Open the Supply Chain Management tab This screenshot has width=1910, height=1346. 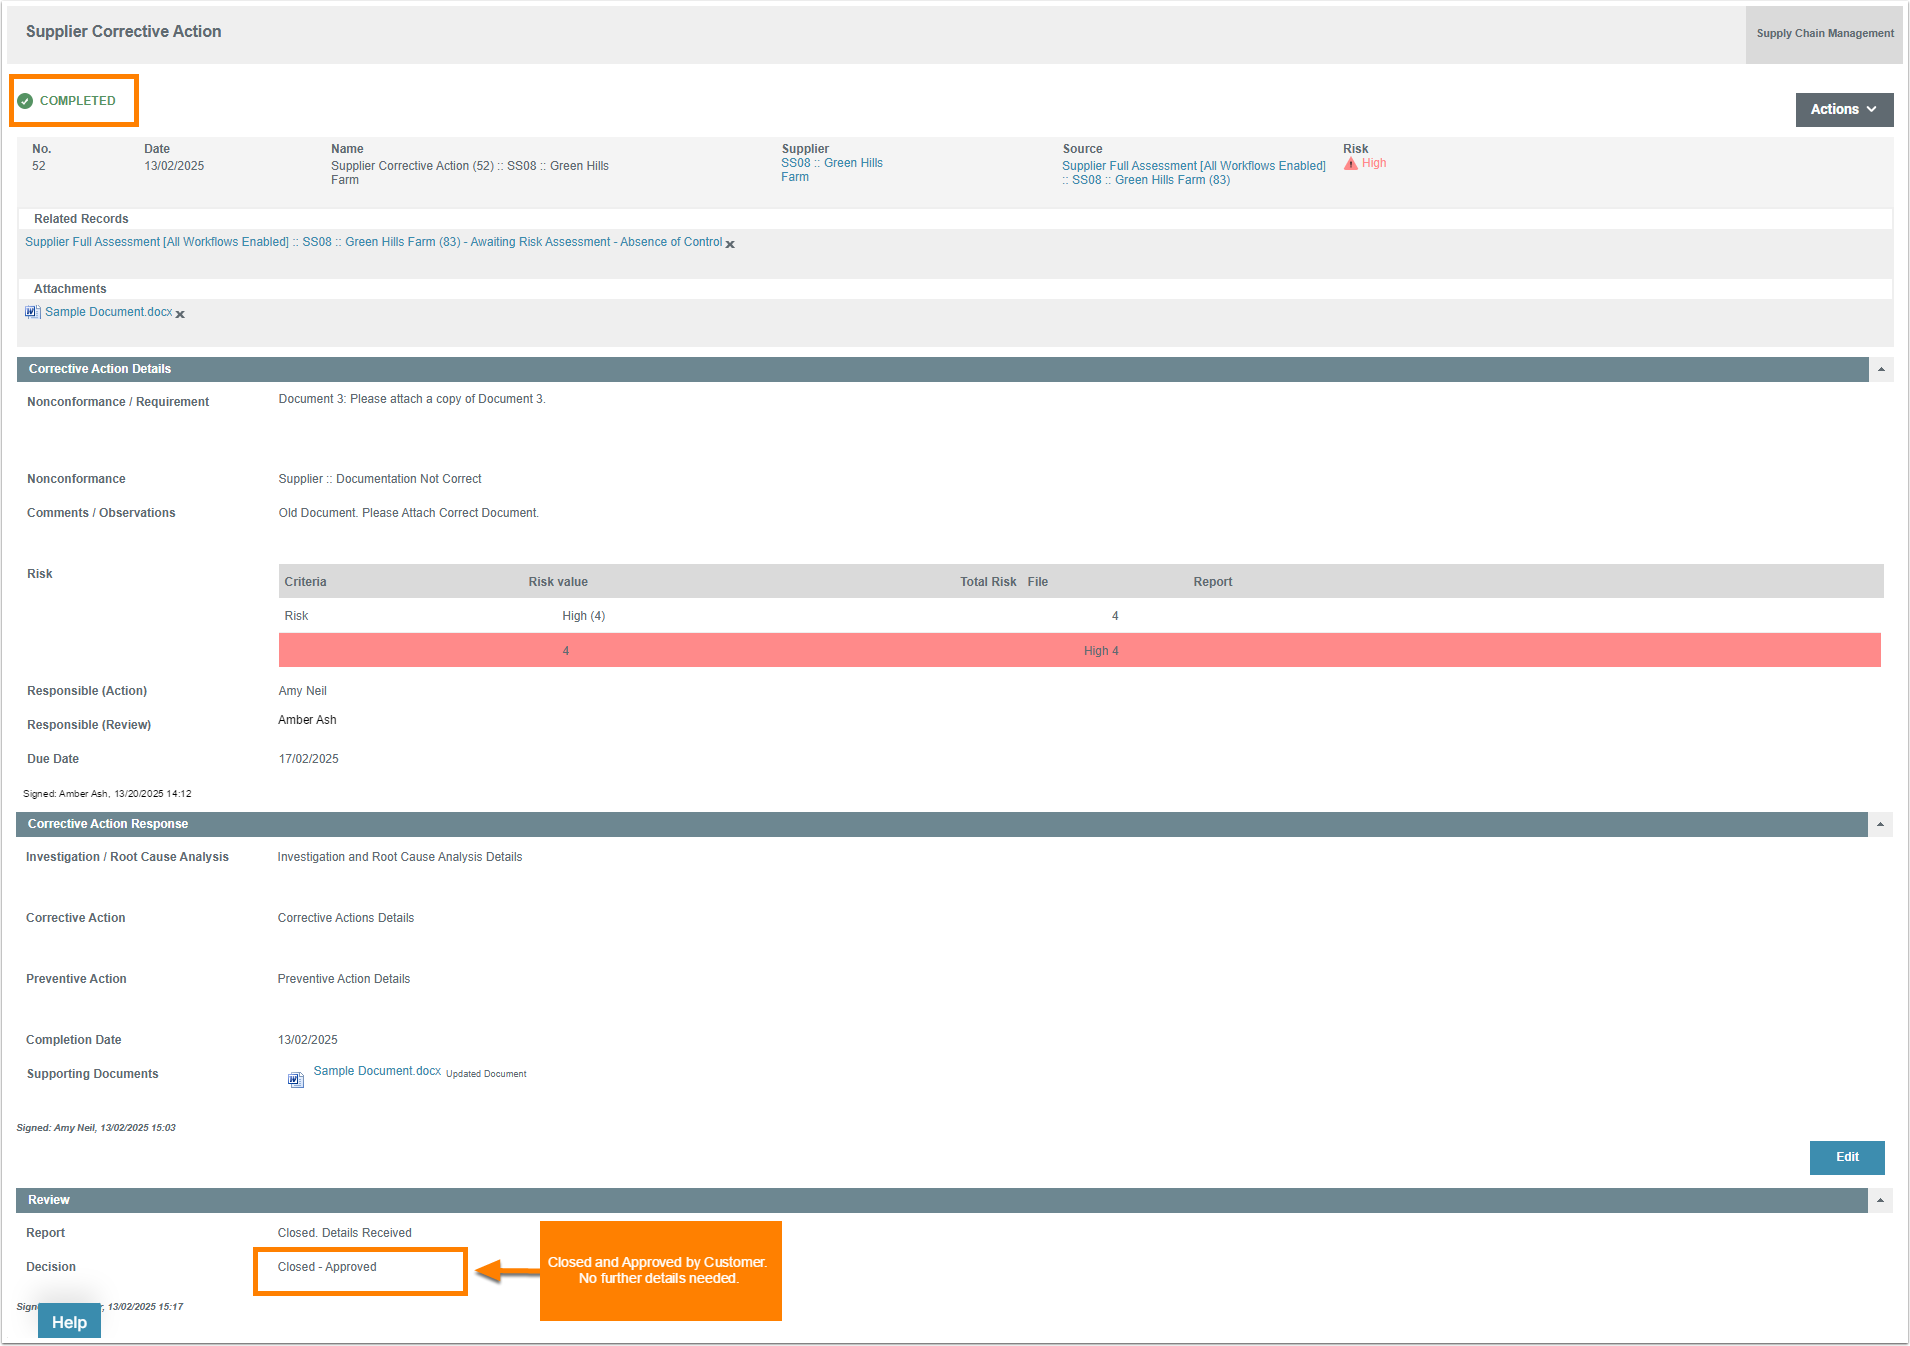pyautogui.click(x=1824, y=33)
